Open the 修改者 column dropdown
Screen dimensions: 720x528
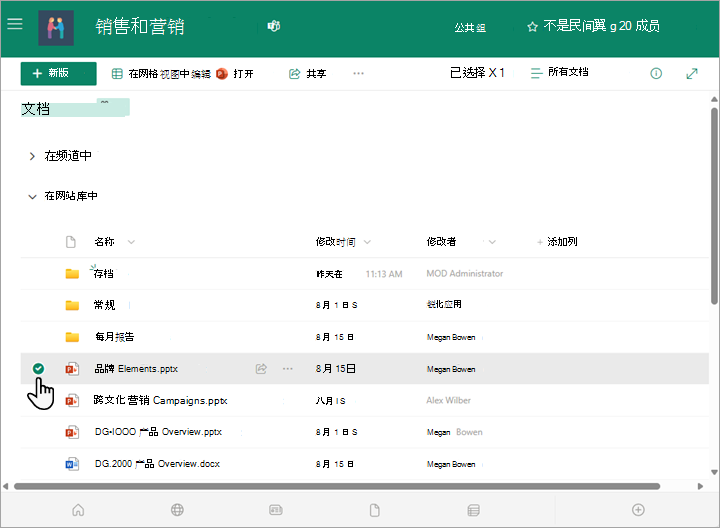point(492,242)
